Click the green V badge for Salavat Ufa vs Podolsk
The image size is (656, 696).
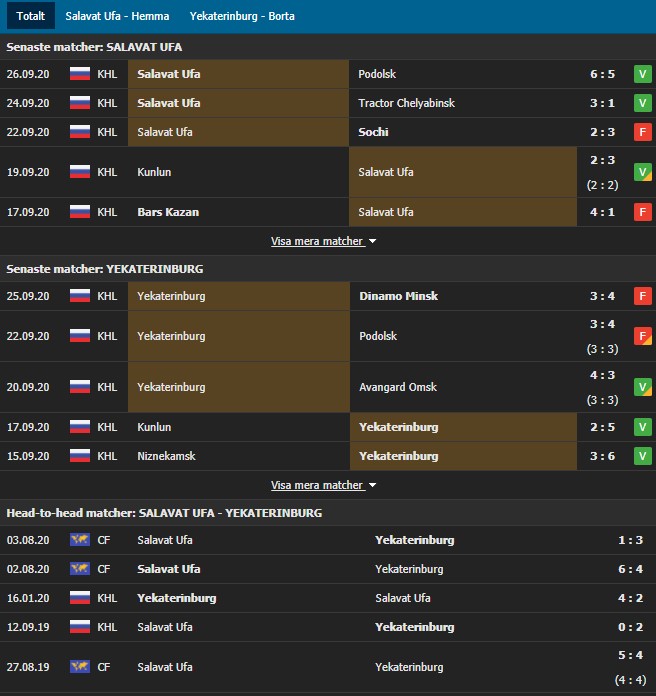pos(643,74)
